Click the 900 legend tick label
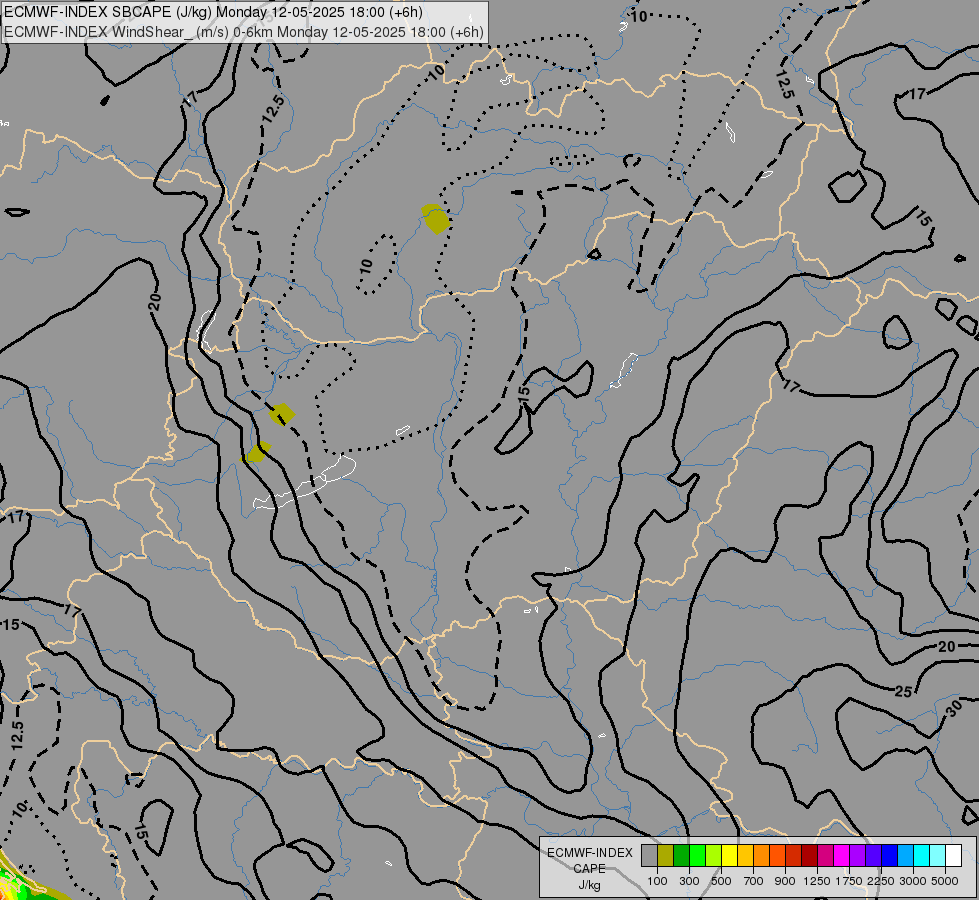 pyautogui.click(x=785, y=881)
